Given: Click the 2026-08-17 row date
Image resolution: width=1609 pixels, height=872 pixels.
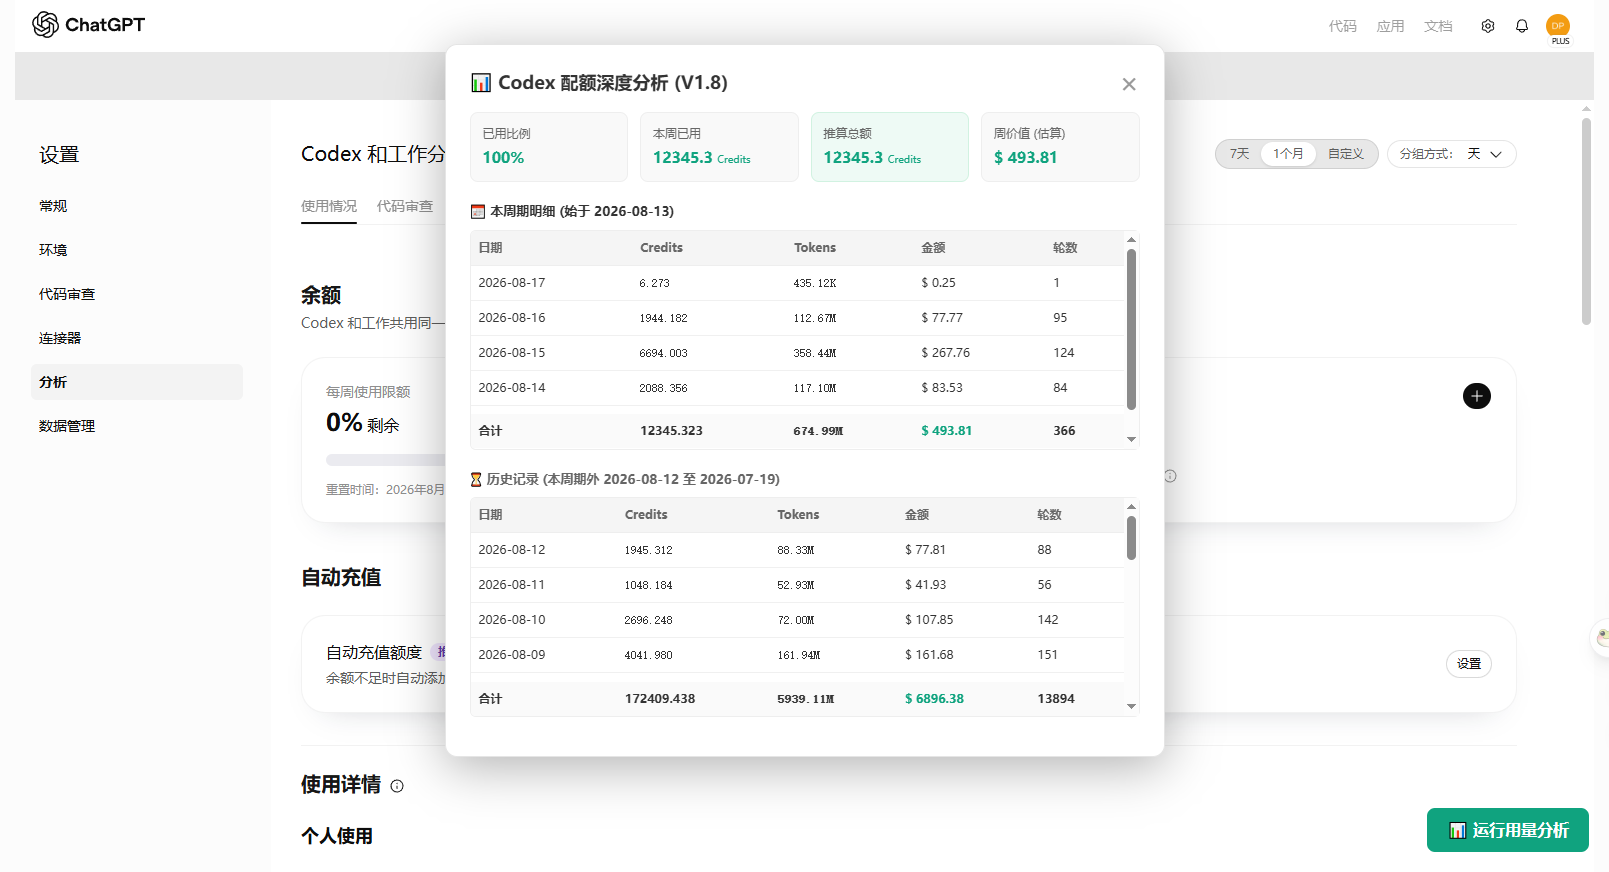Looking at the screenshot, I should coord(512,283).
